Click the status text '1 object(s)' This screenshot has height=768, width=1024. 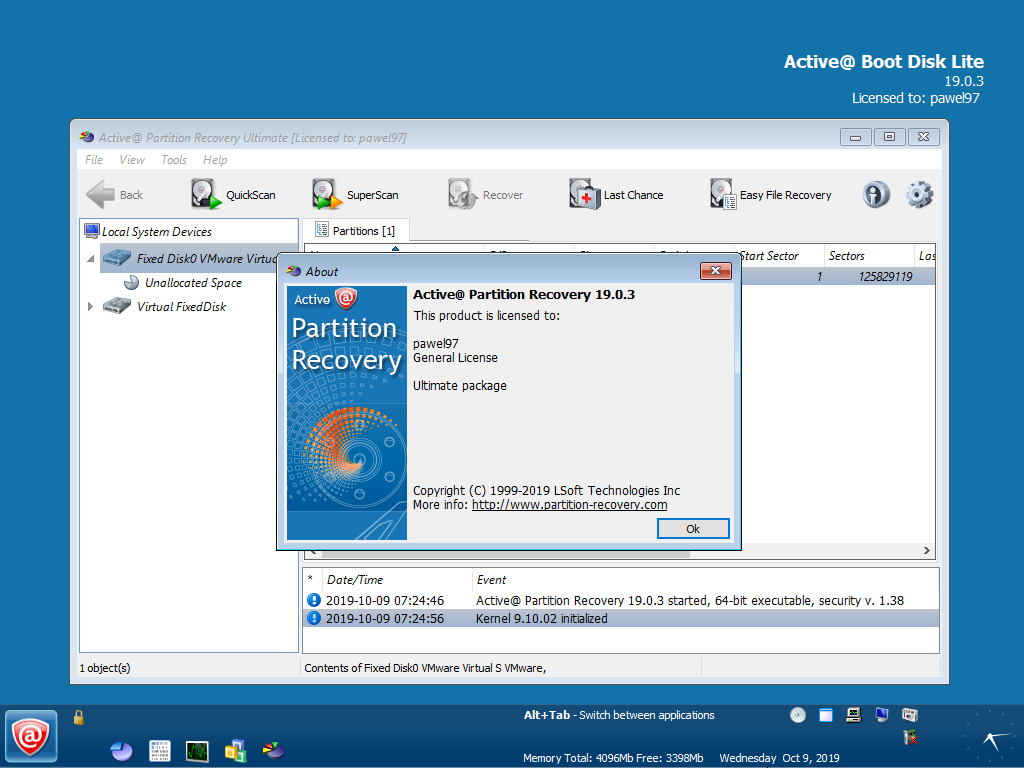(104, 668)
